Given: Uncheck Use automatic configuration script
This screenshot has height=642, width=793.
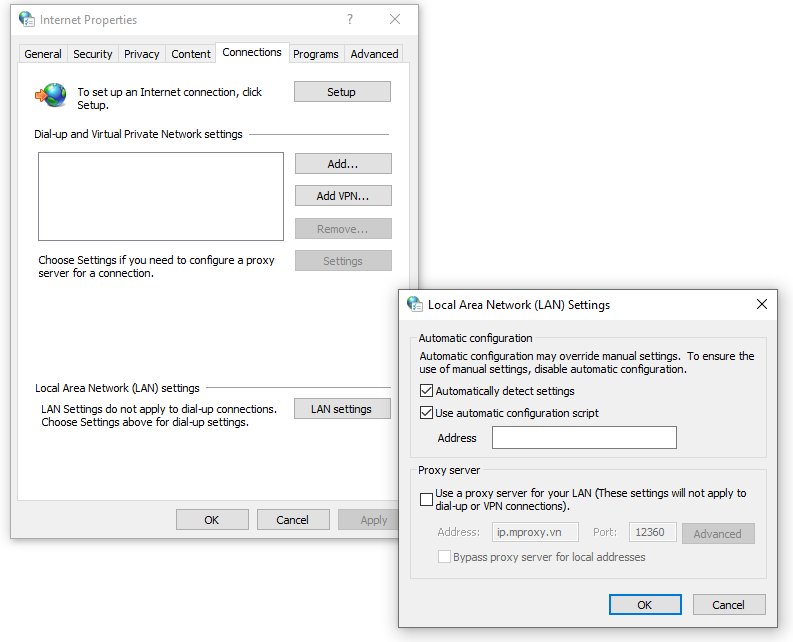Looking at the screenshot, I should click(x=426, y=412).
